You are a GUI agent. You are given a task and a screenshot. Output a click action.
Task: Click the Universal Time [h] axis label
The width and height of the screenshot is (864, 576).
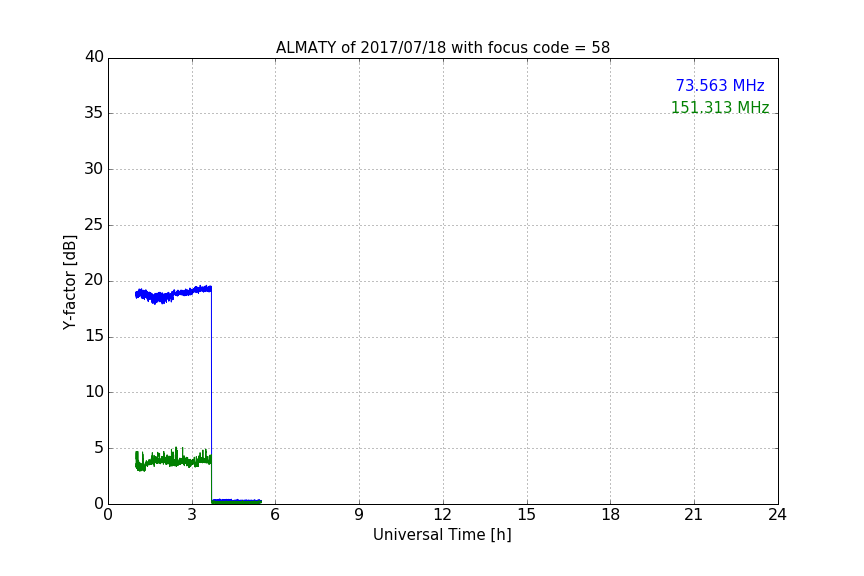tap(442, 535)
